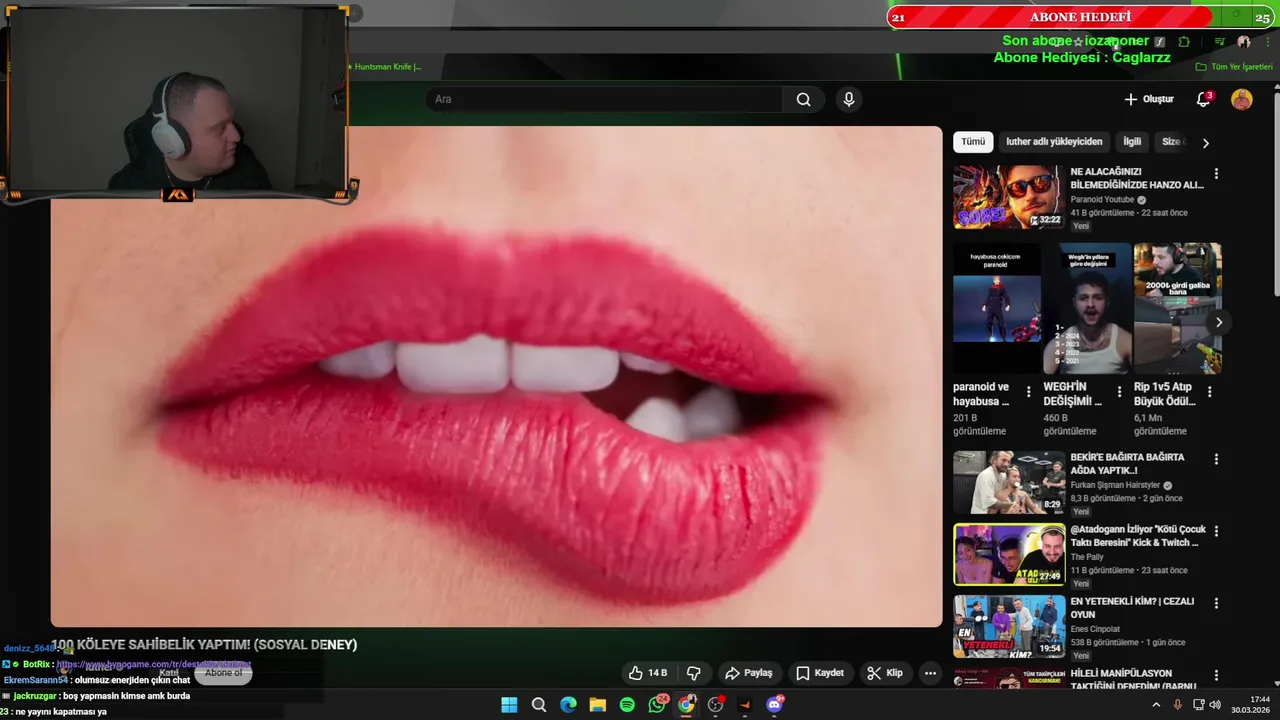Open 'HİLELİ MANİPÜLASYON TAKTİĞİNİ DENEDİM' video
The width and height of the screenshot is (1280, 720).
pos(1134,679)
